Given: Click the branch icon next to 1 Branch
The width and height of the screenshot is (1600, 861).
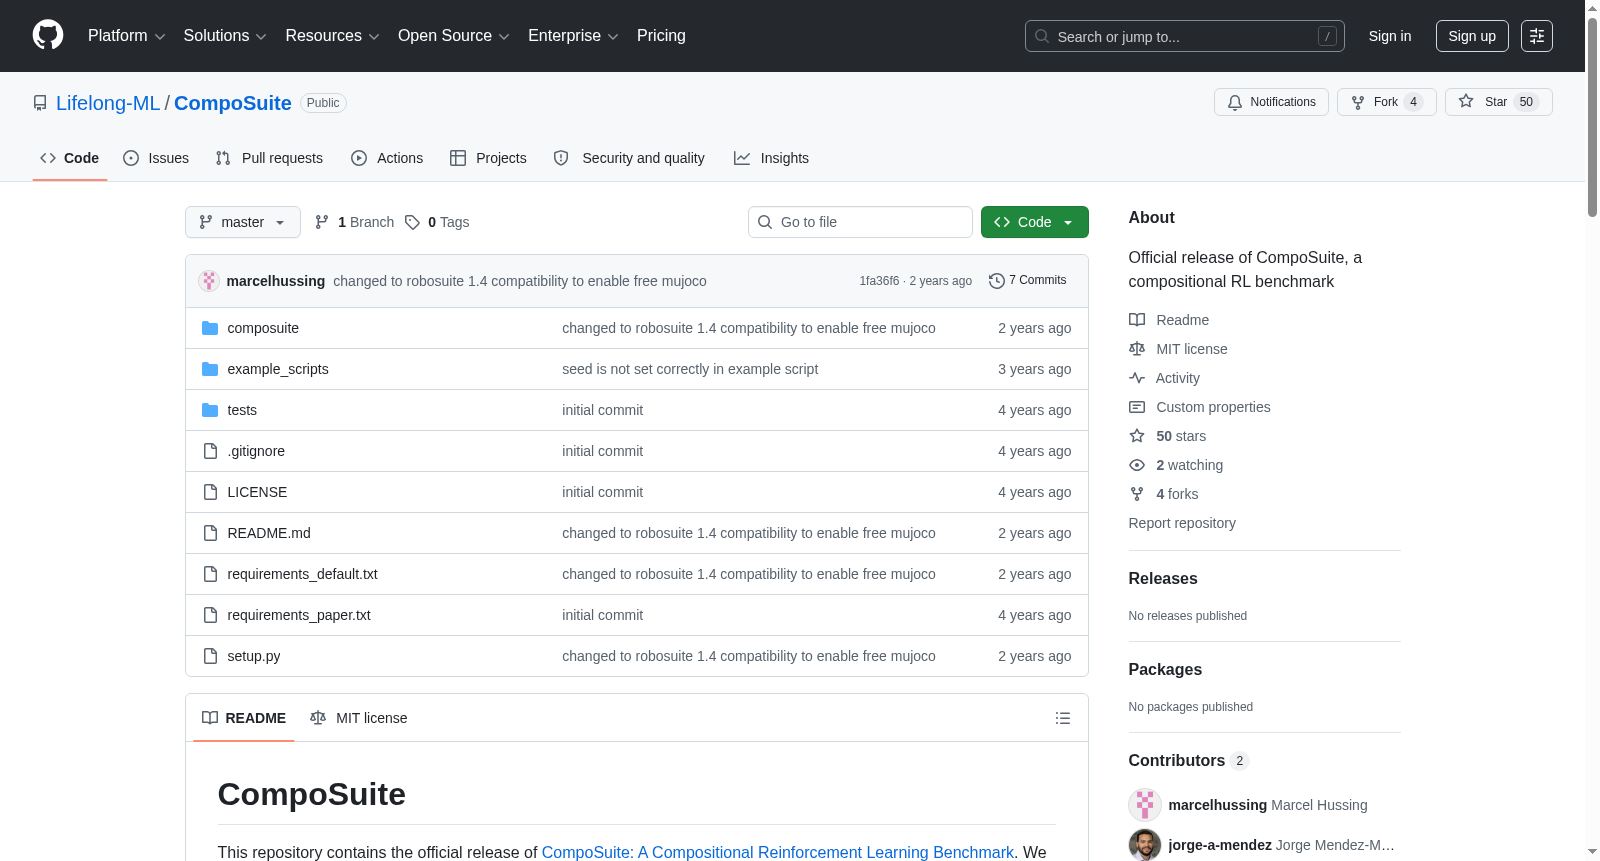Looking at the screenshot, I should tap(322, 222).
